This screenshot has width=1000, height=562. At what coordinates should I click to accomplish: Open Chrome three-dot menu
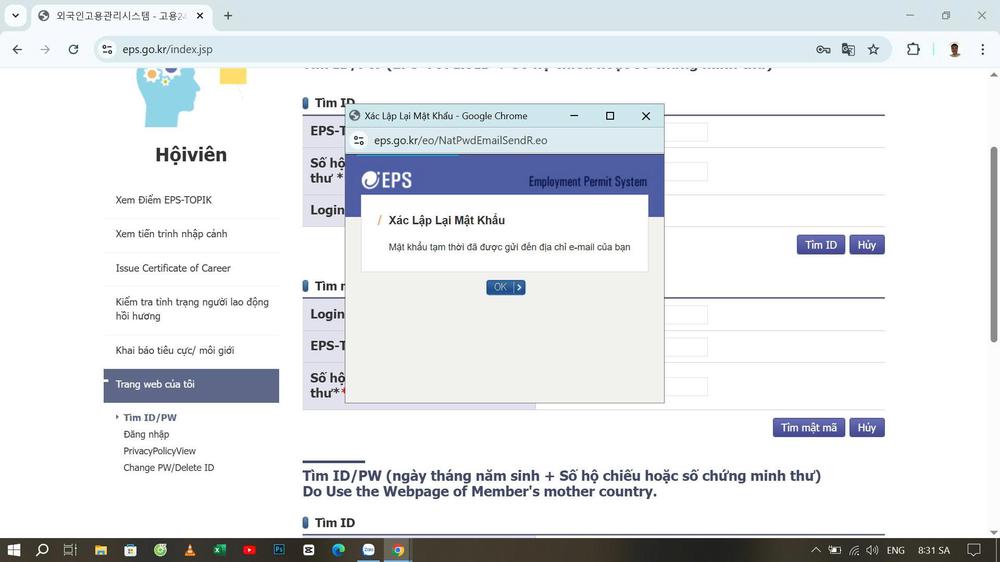coord(982,49)
